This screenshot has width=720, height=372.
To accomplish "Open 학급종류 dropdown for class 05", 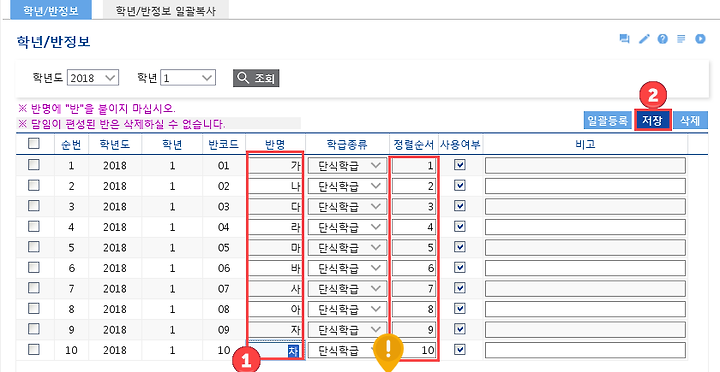I will [347, 248].
